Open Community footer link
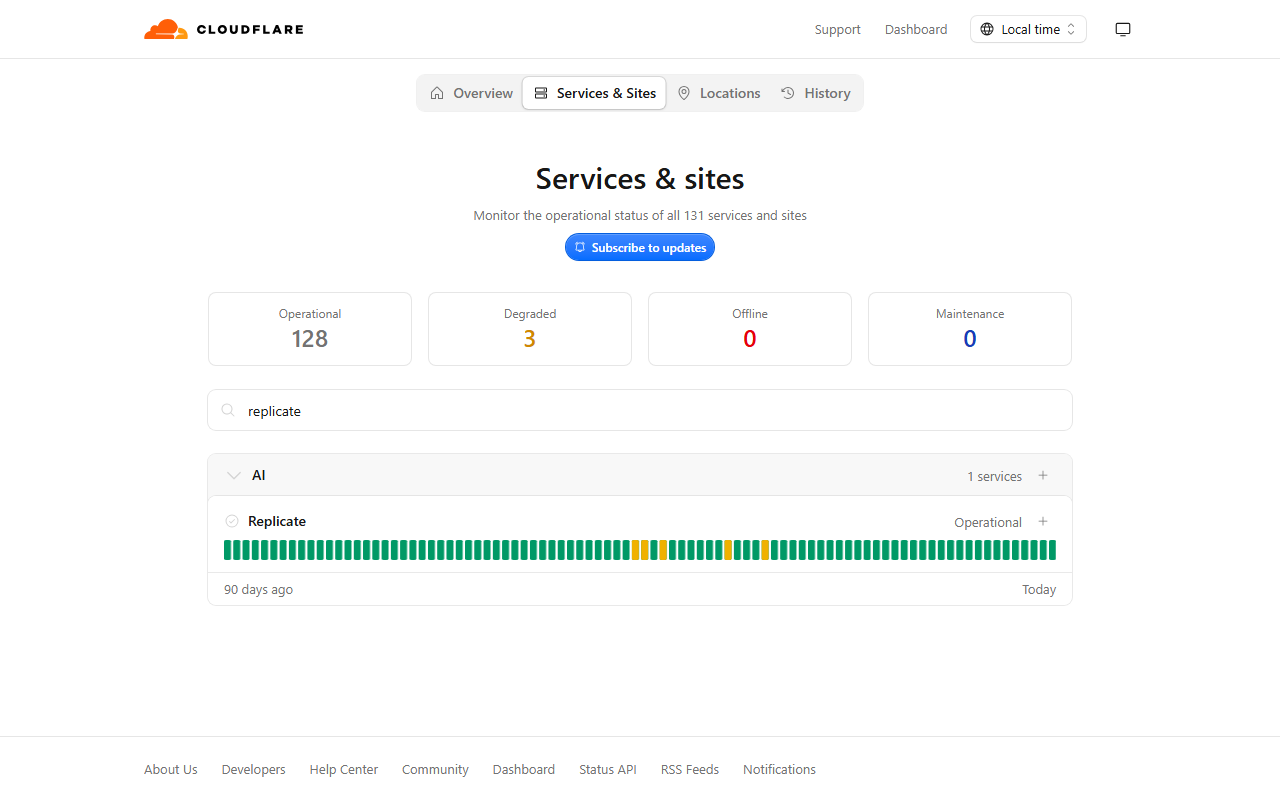The height and width of the screenshot is (800, 1280). click(435, 769)
